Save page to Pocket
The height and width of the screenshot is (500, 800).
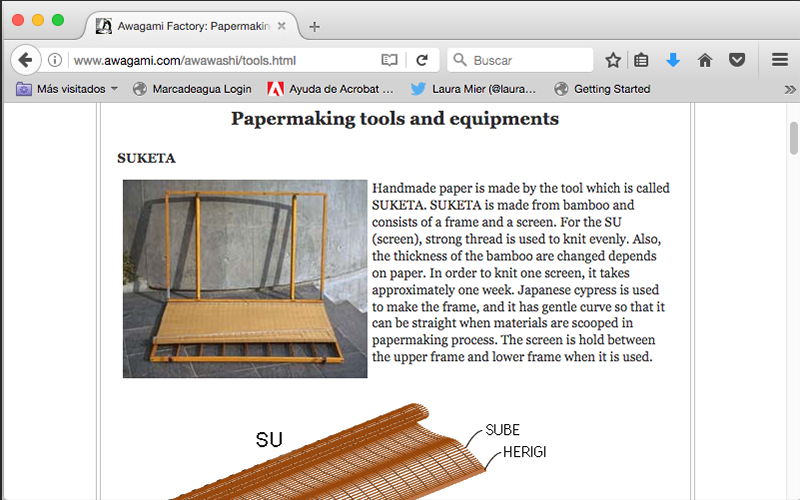click(x=736, y=60)
